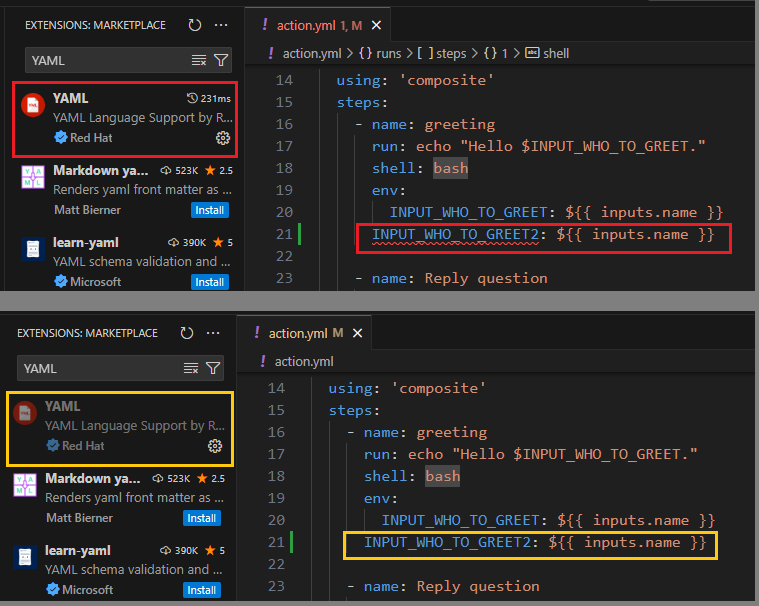Click the verified badge next to top Microsoft

(61, 281)
